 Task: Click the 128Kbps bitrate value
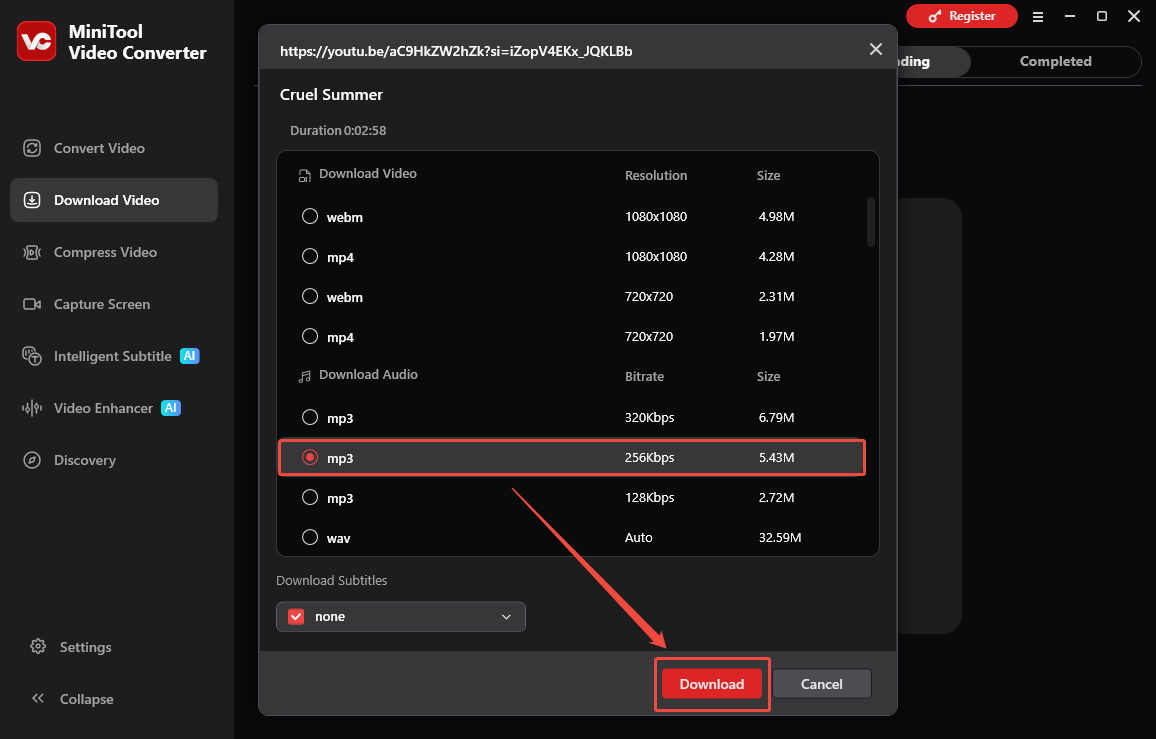click(x=650, y=497)
